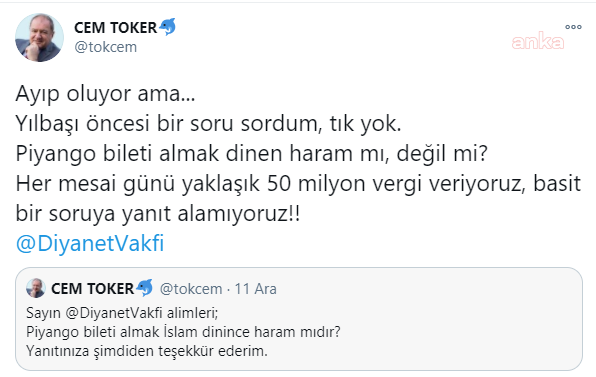The height and width of the screenshot is (377, 596).
Task: Click Cem Toker's large profile avatar
Action: (39, 38)
